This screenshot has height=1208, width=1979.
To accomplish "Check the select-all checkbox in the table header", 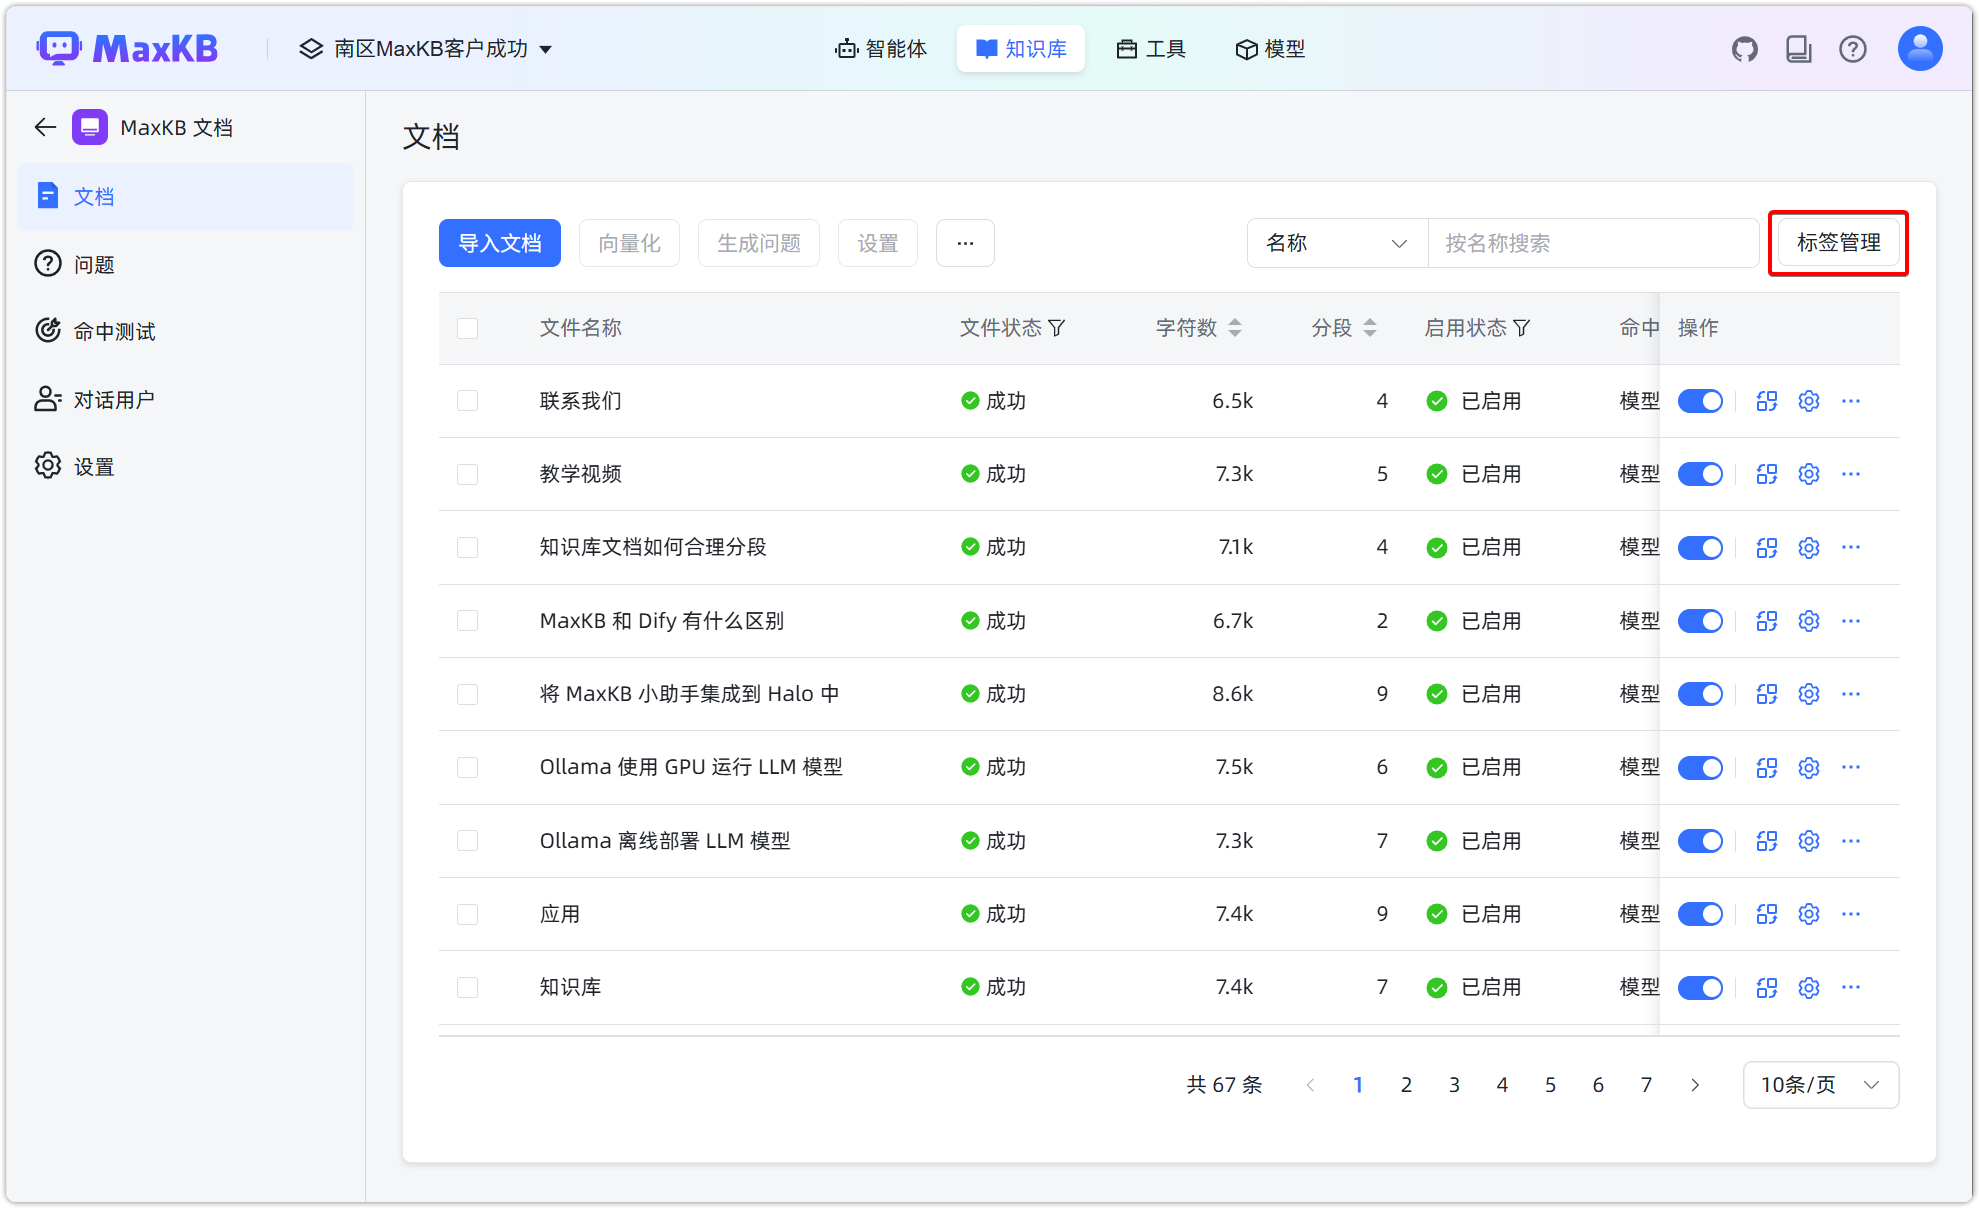I will coord(467,328).
